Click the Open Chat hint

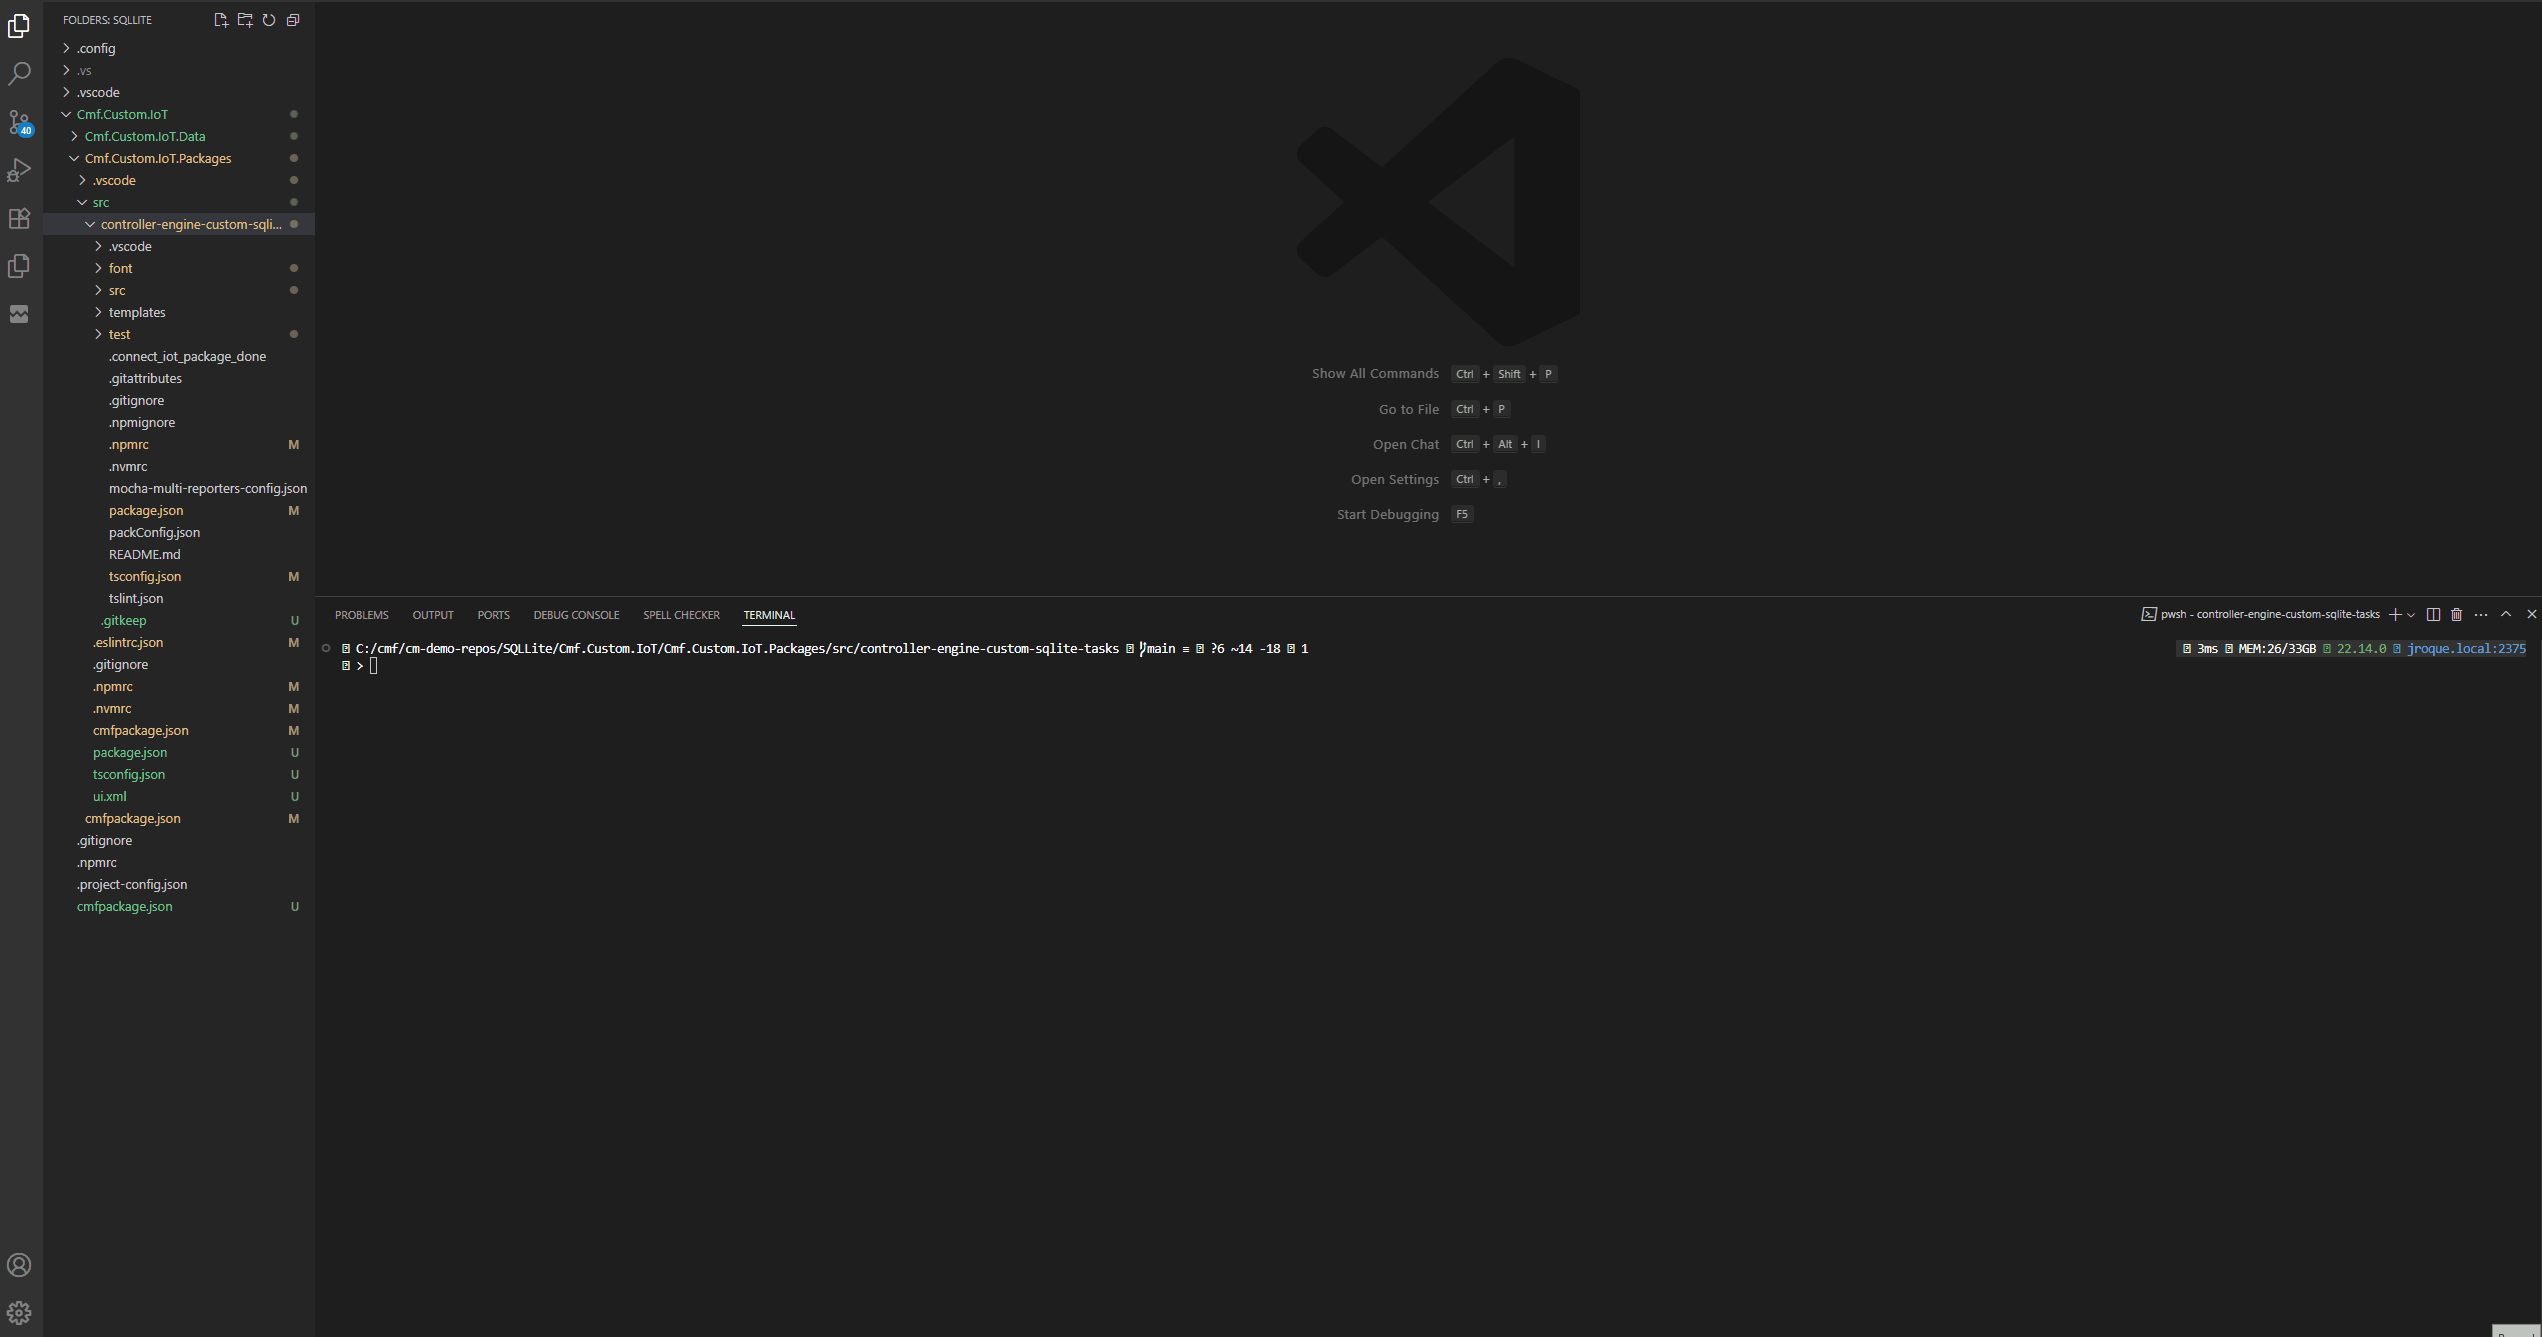pyautogui.click(x=1406, y=444)
